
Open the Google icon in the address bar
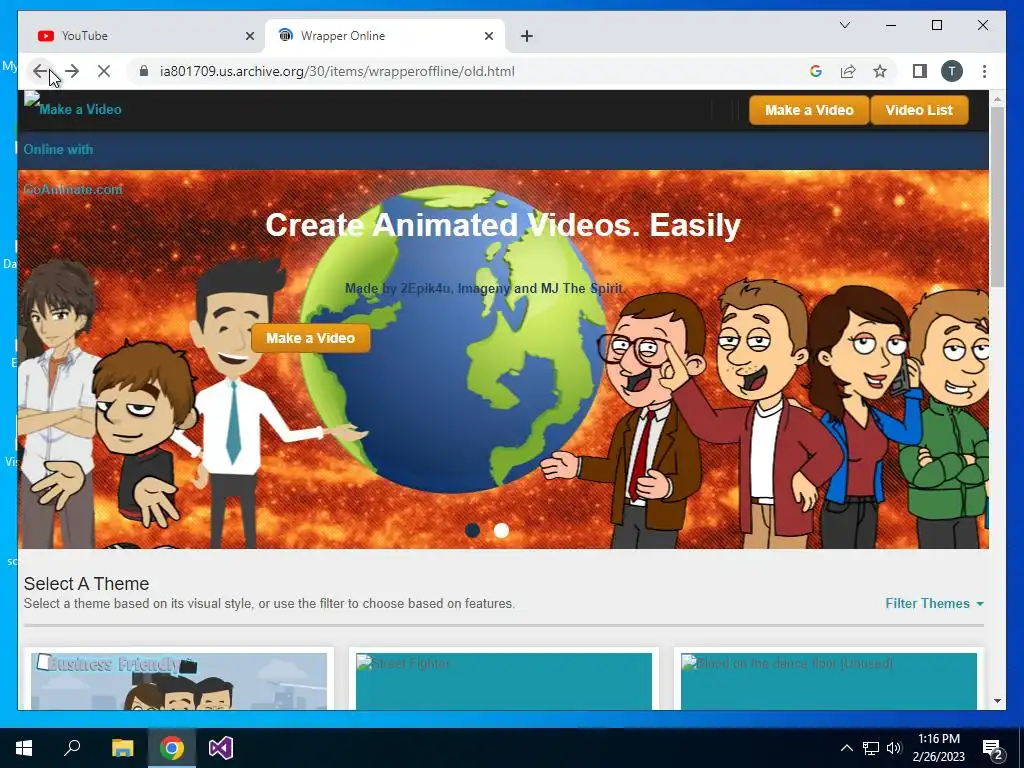click(816, 71)
